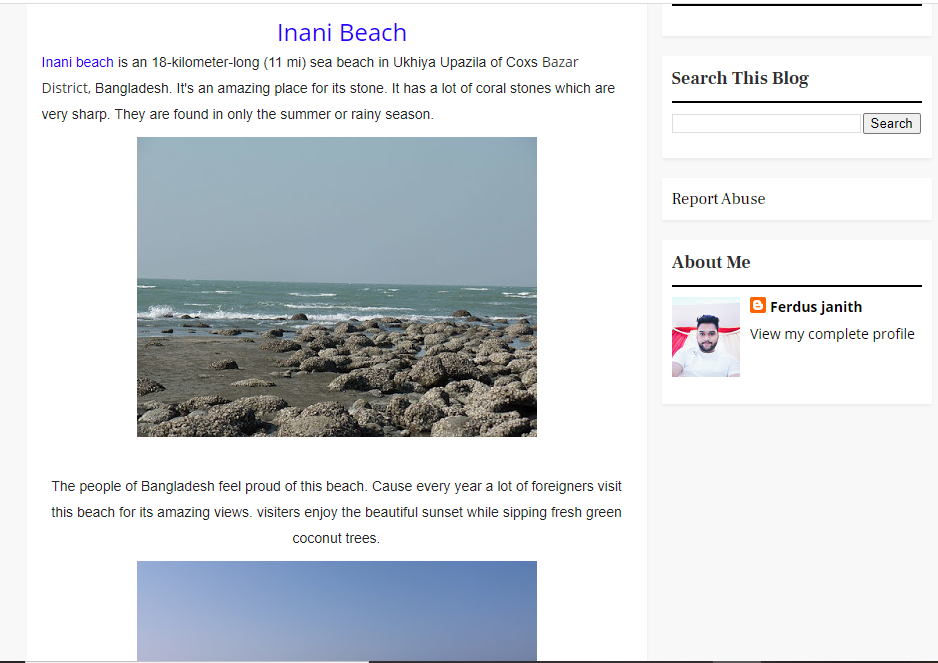Click the blue sky image at bottom

[336, 610]
